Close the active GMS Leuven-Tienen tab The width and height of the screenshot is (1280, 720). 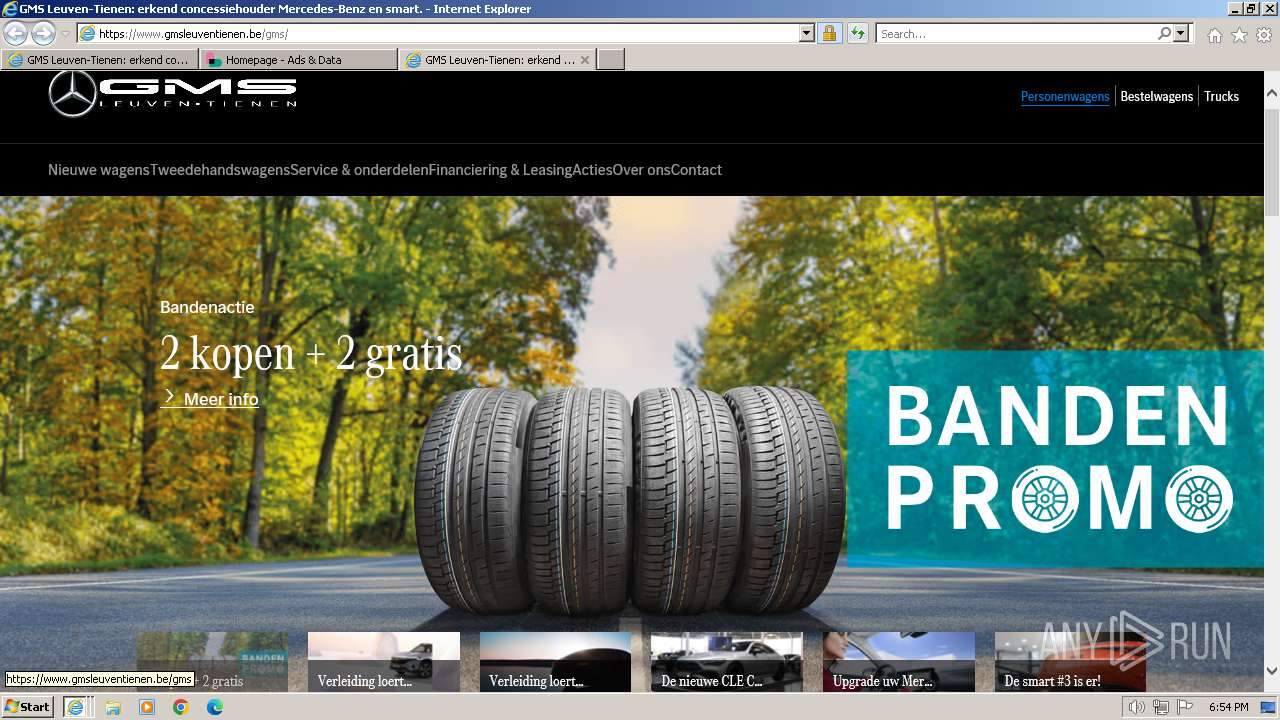pyautogui.click(x=585, y=60)
